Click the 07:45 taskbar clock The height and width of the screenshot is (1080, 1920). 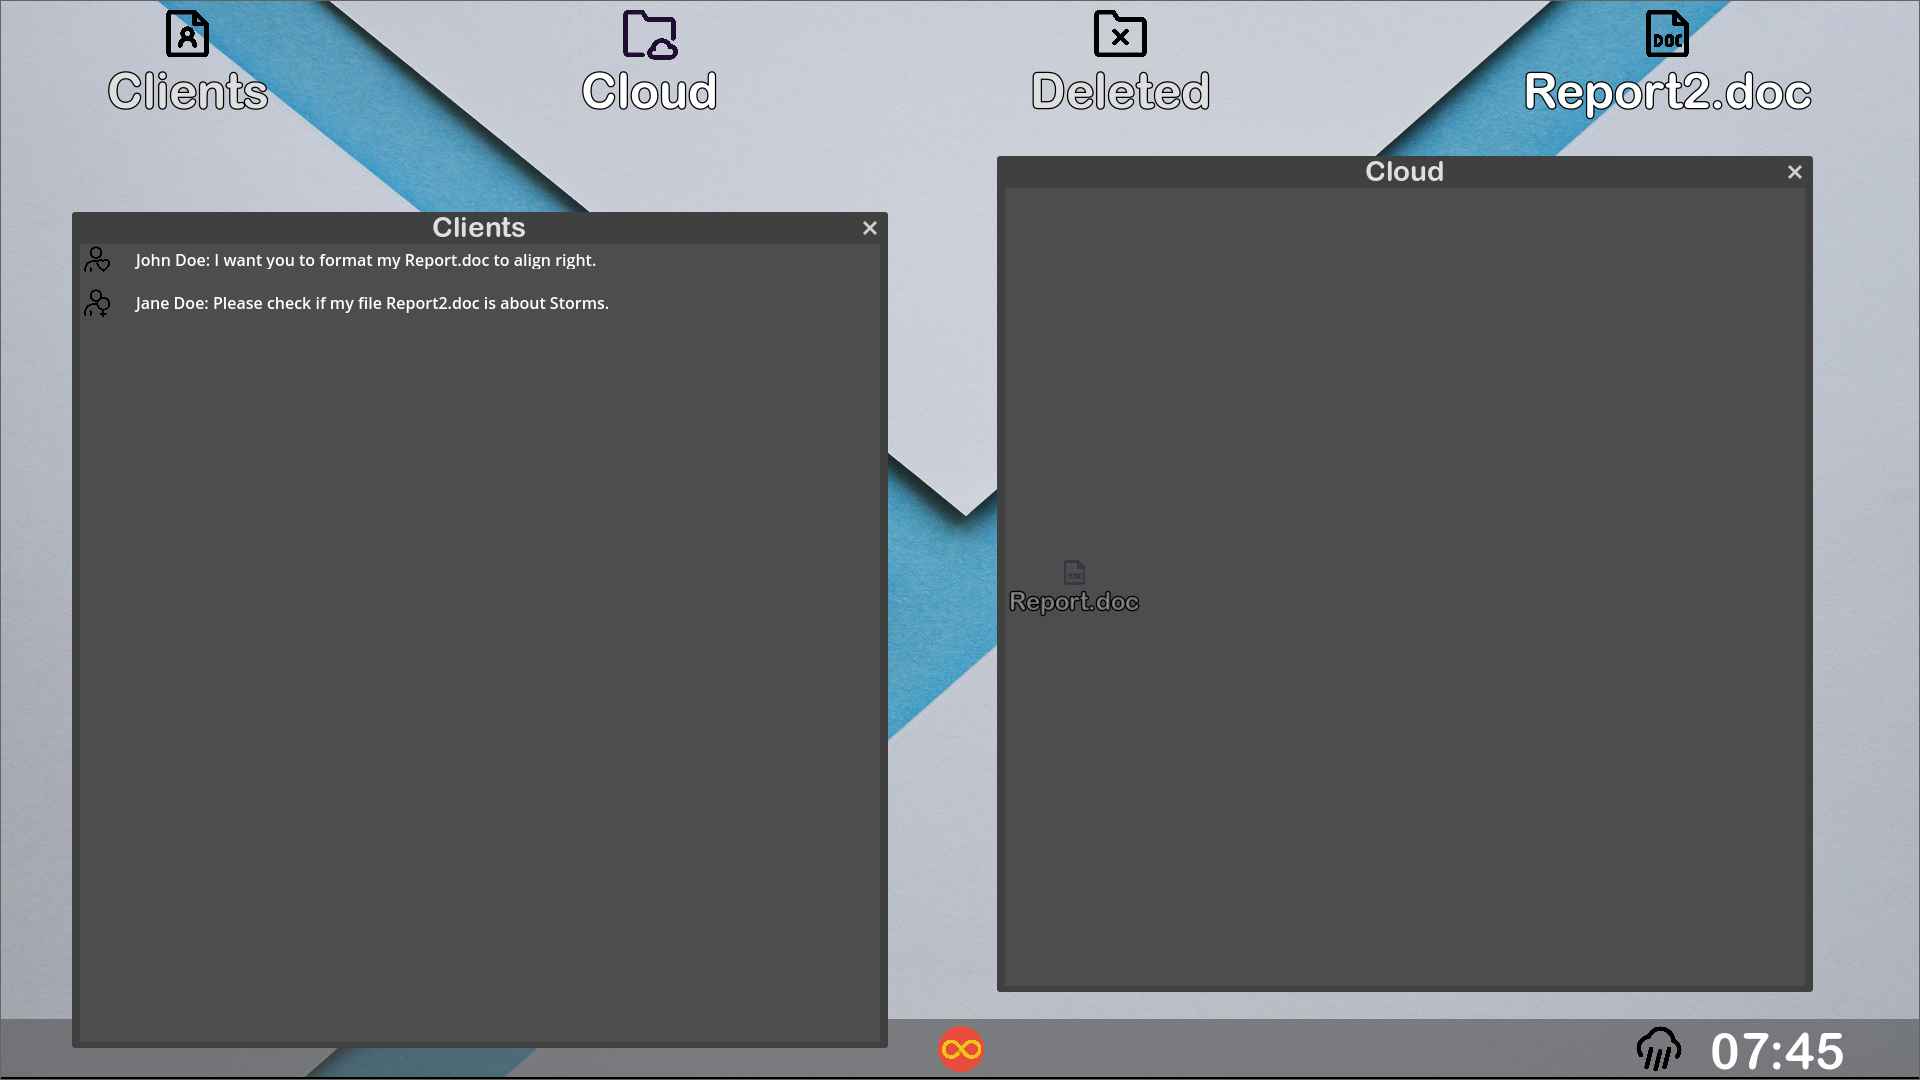tap(1777, 1051)
